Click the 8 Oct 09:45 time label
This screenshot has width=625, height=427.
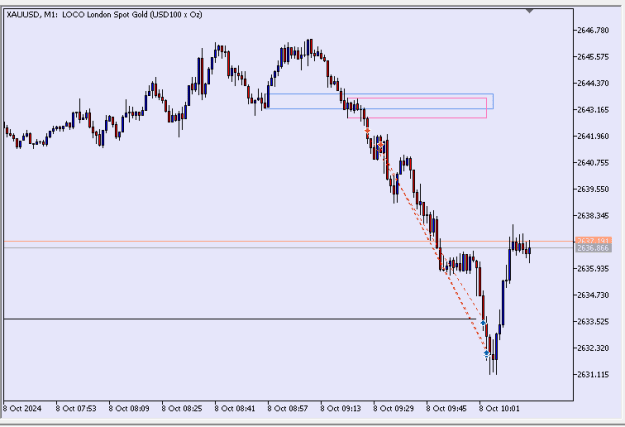click(446, 409)
